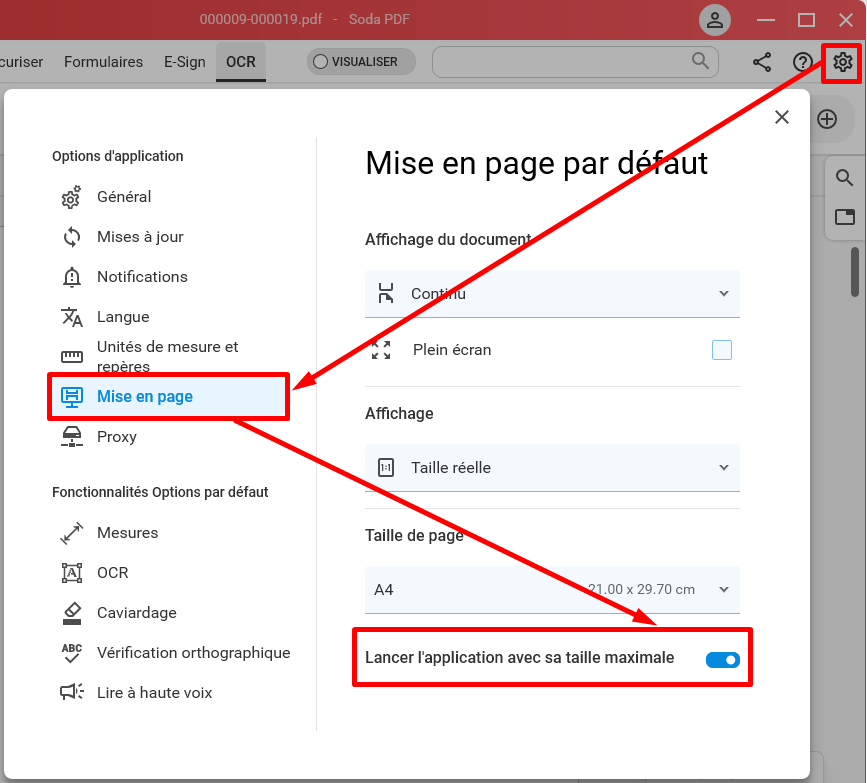
Task: Select the OCR ribbon tab
Action: click(241, 62)
